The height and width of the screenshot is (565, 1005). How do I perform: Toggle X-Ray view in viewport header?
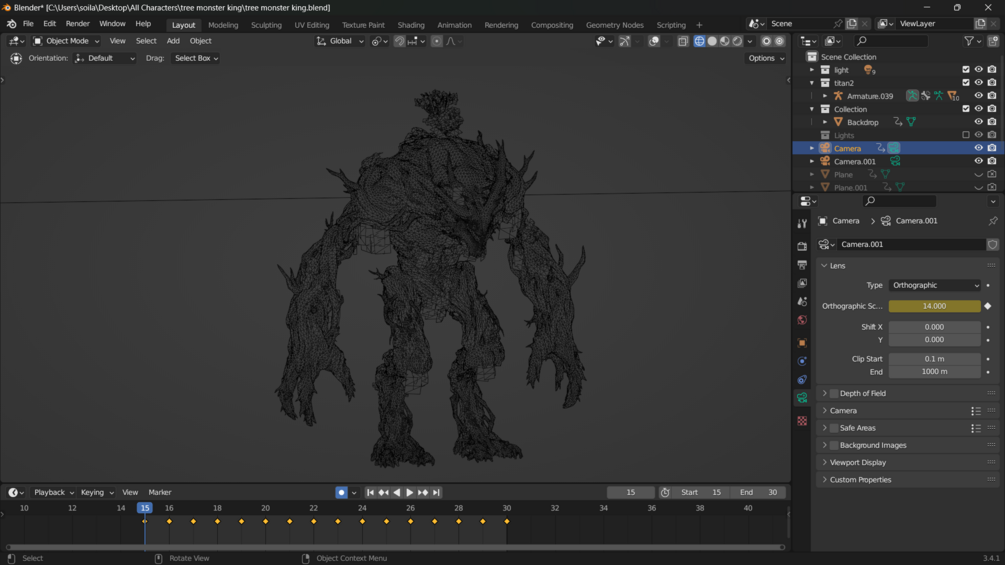pos(683,41)
